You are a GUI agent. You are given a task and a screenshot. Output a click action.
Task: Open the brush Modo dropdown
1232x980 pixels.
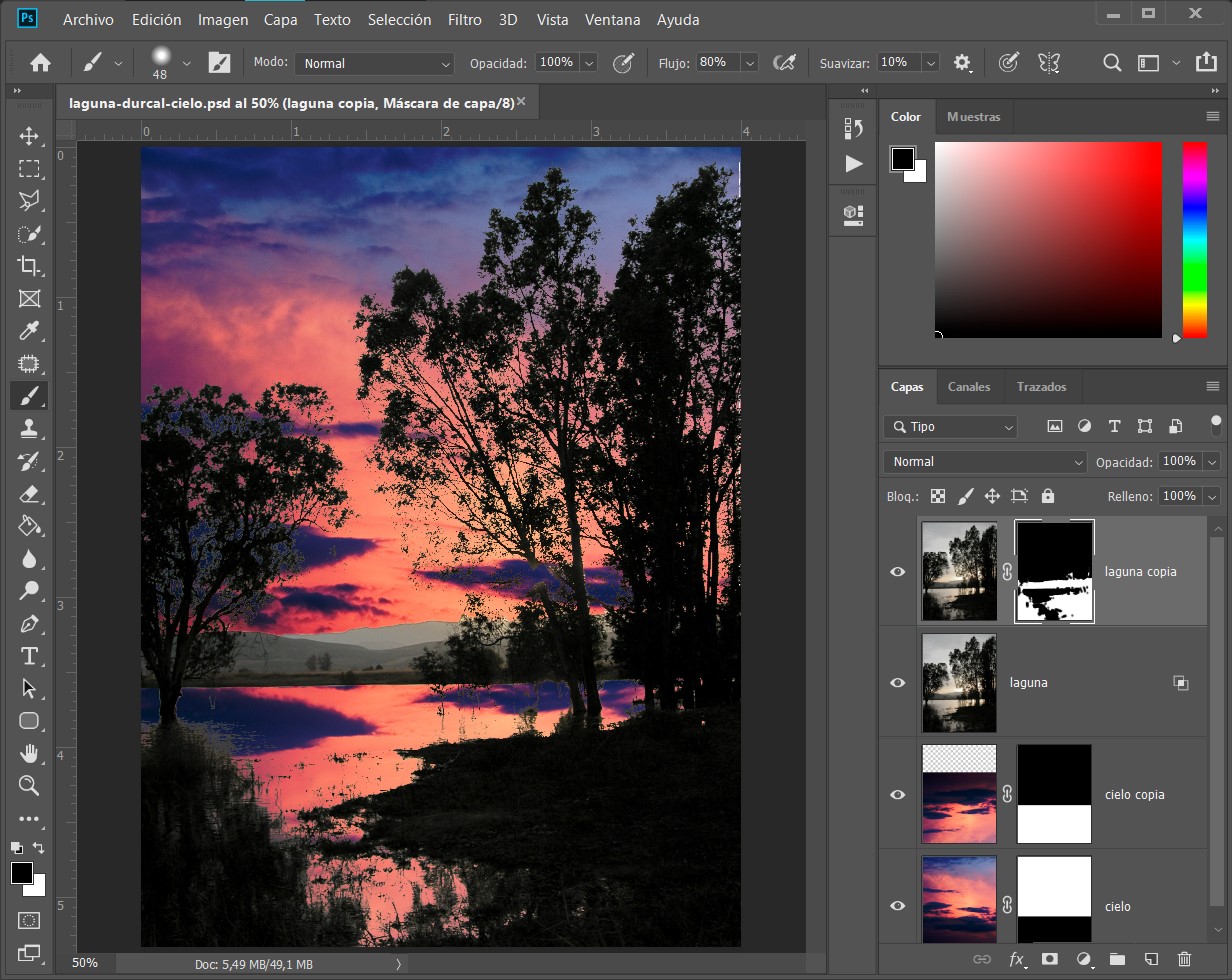tap(375, 63)
